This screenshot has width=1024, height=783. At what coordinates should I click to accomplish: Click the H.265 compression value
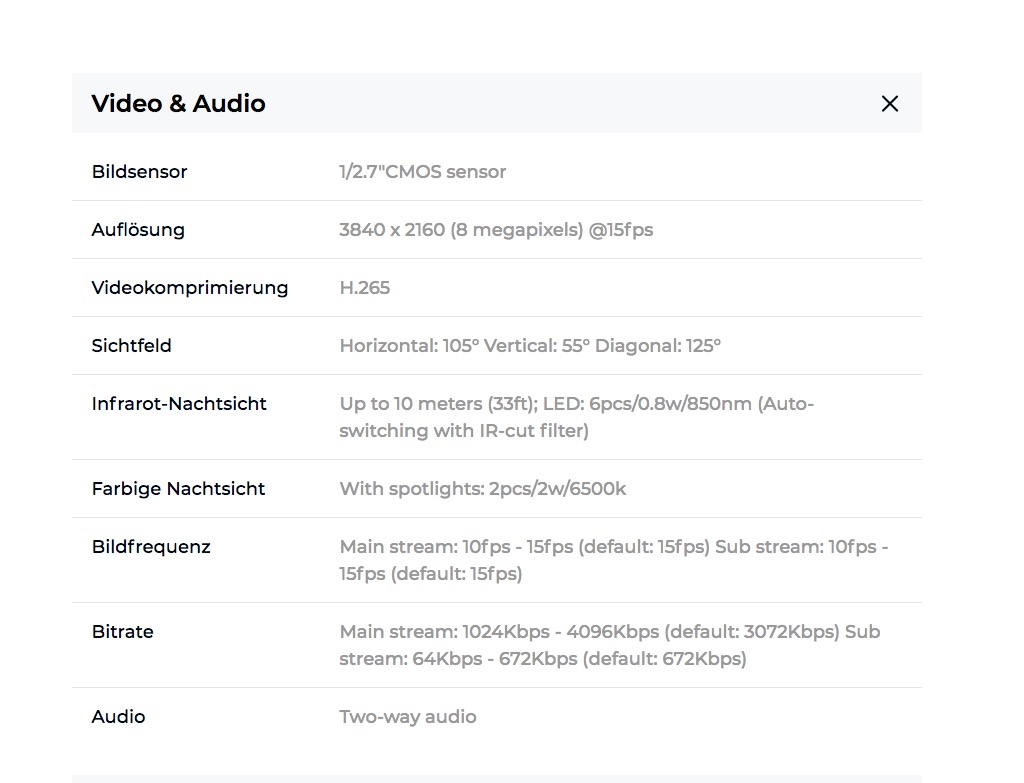point(364,288)
